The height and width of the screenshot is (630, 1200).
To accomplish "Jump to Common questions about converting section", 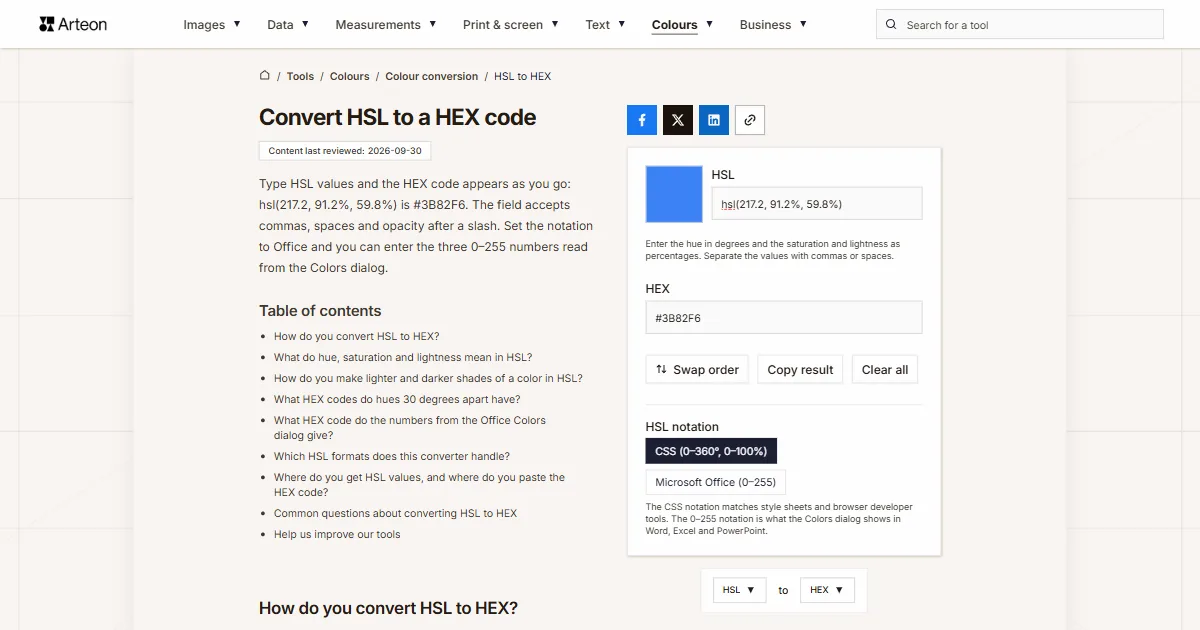I will (x=396, y=513).
